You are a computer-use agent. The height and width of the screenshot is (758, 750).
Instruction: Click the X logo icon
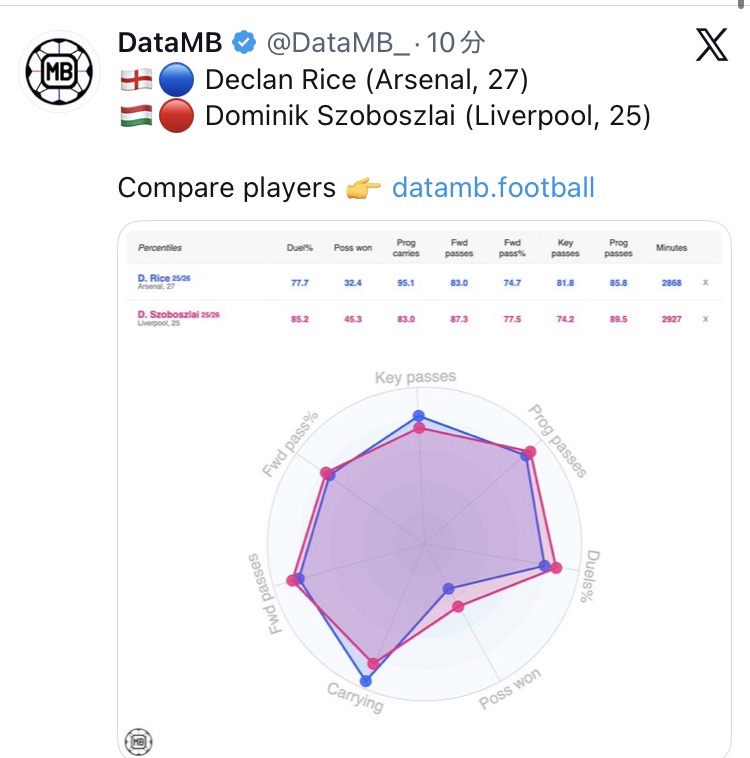(x=711, y=45)
